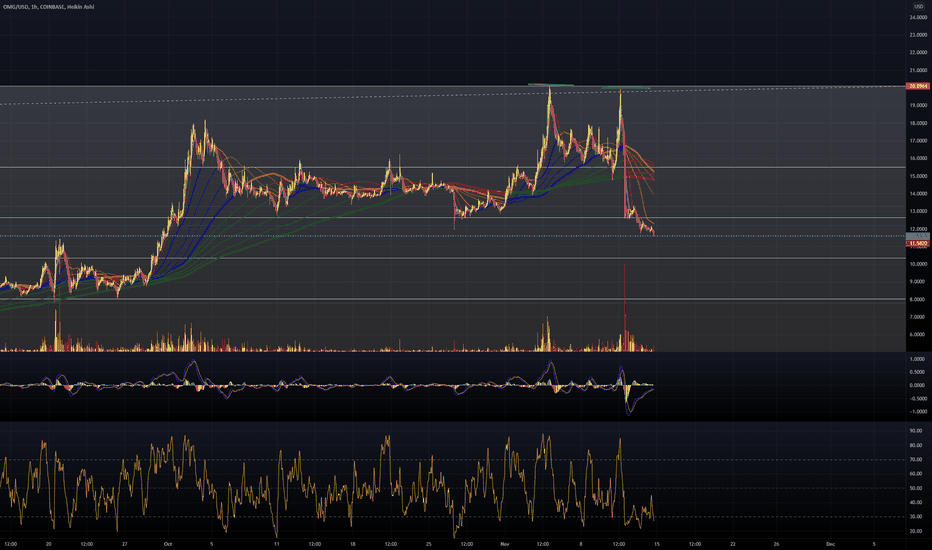The width and height of the screenshot is (932, 550).
Task: Click the 18 date label on time axis
Action: click(x=352, y=544)
